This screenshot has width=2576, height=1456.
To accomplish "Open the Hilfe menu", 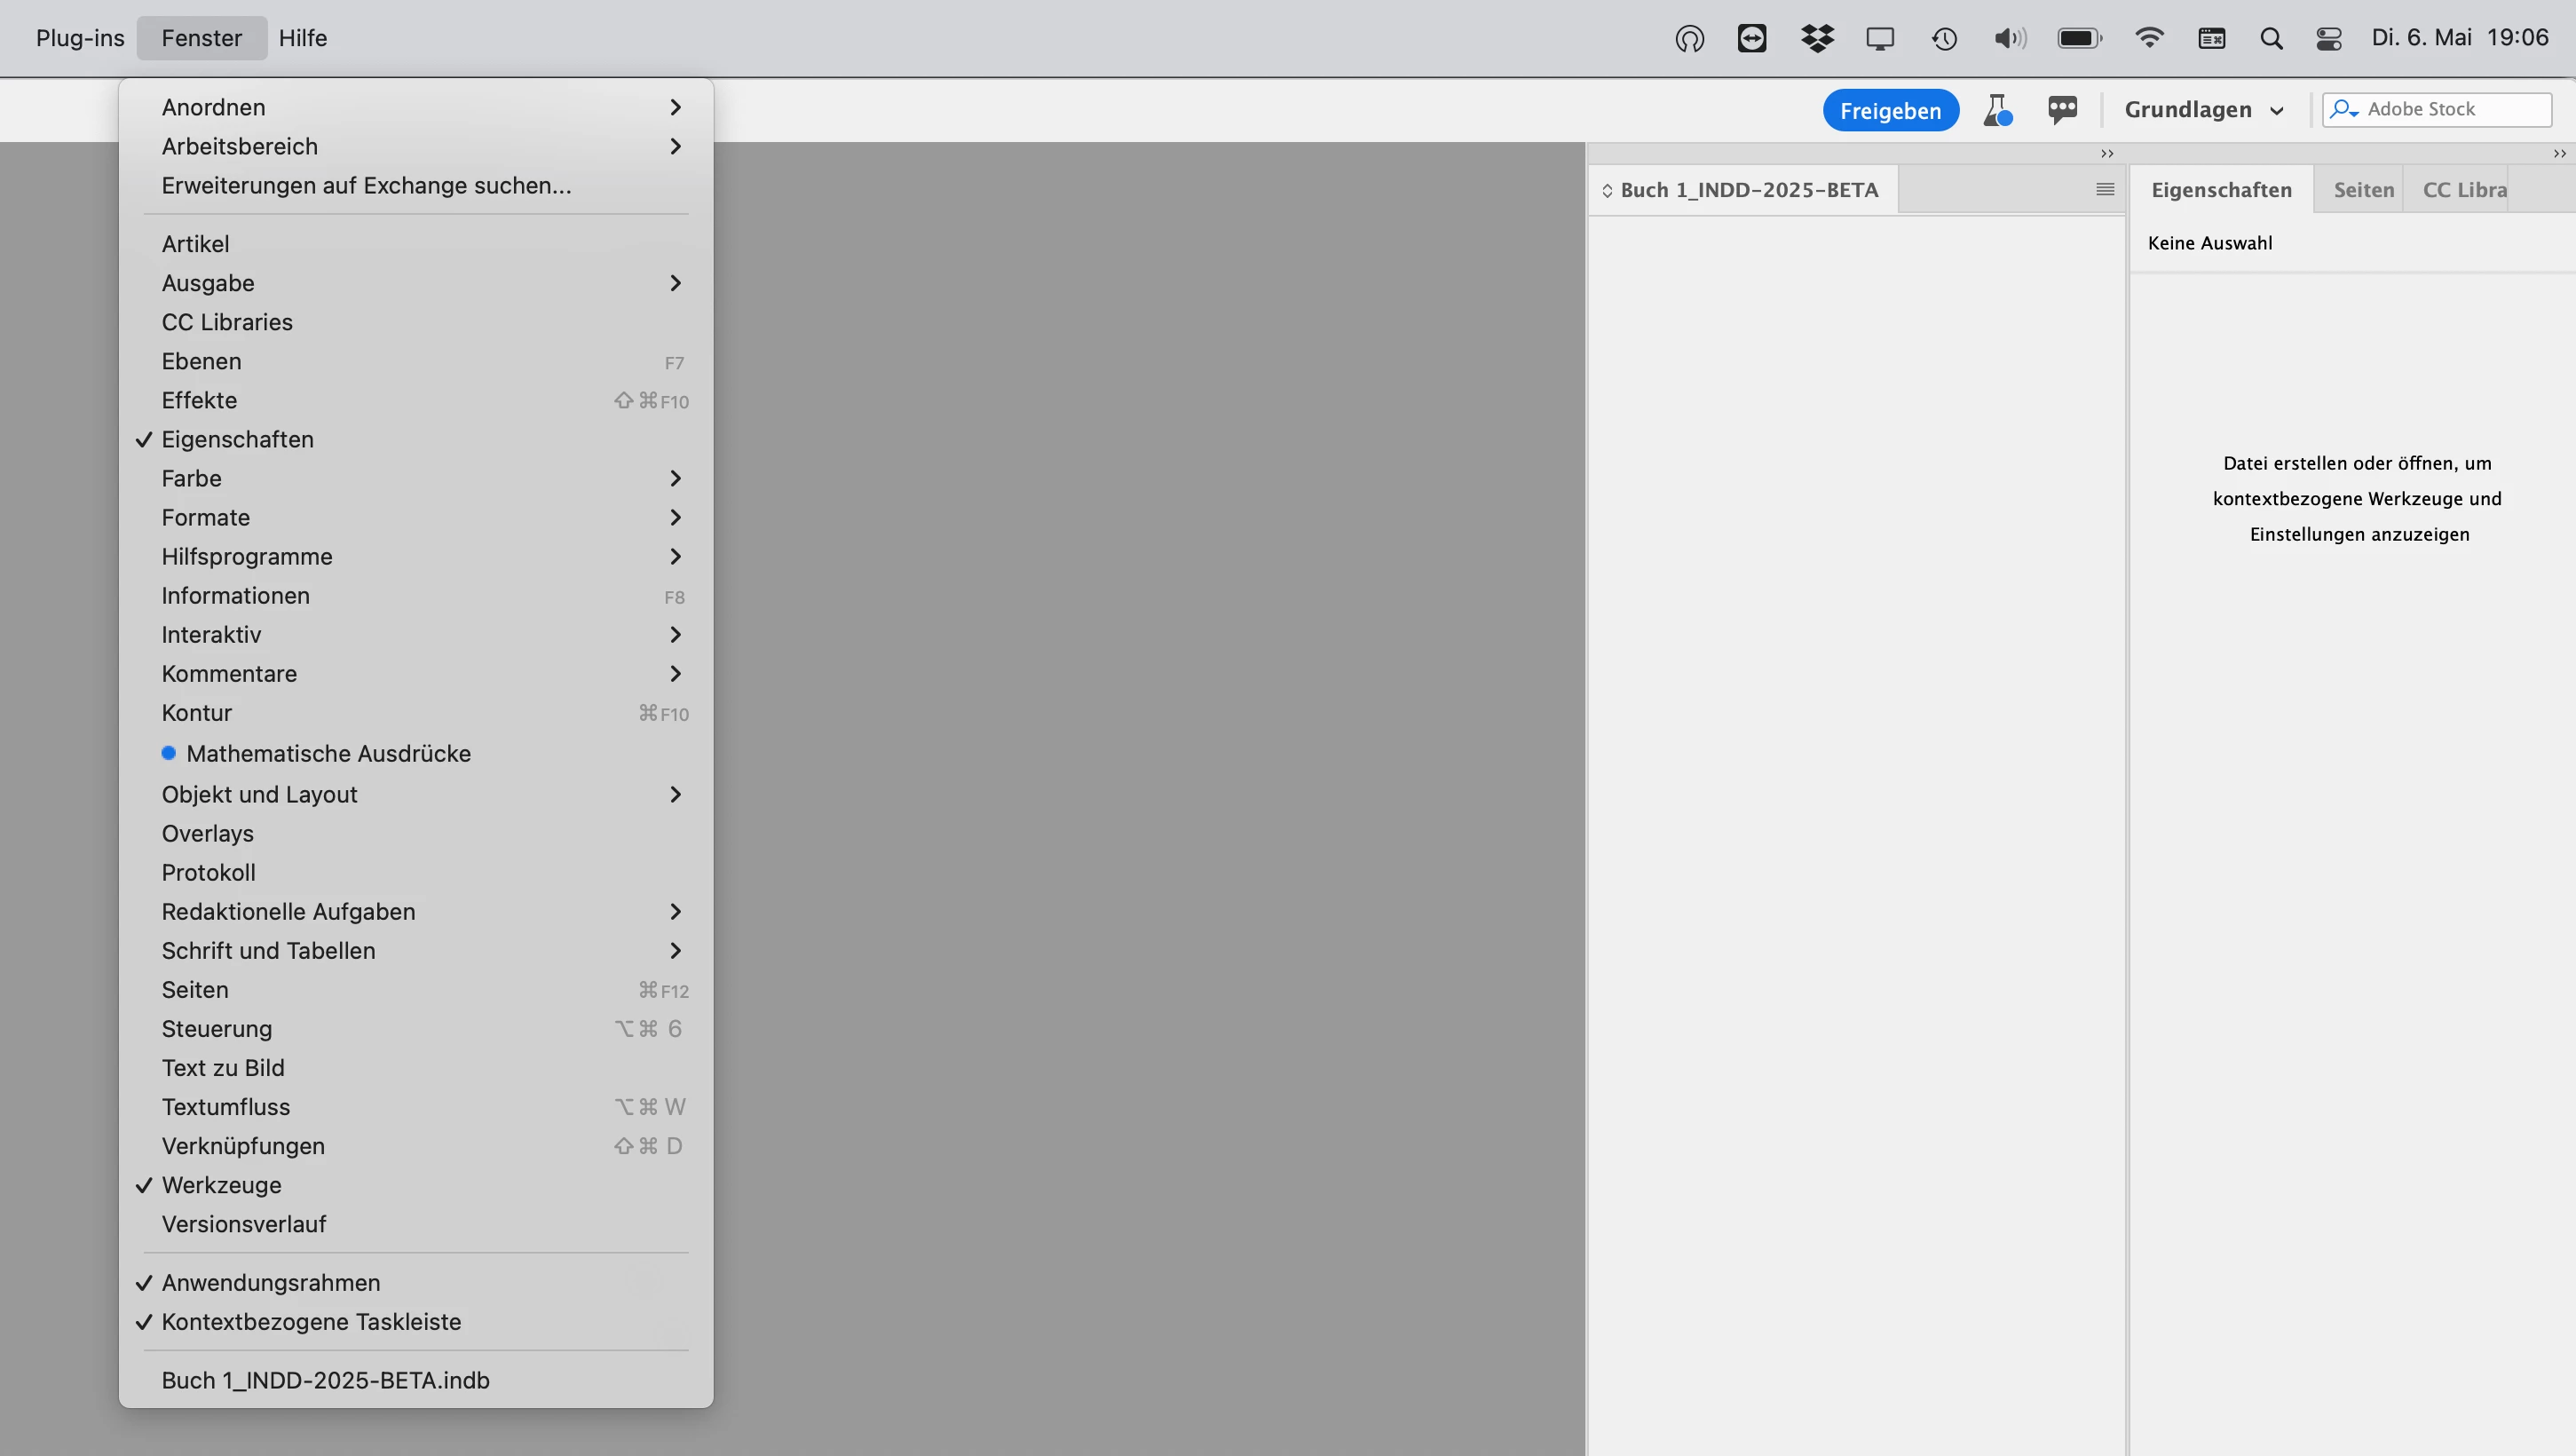I will 303,38.
